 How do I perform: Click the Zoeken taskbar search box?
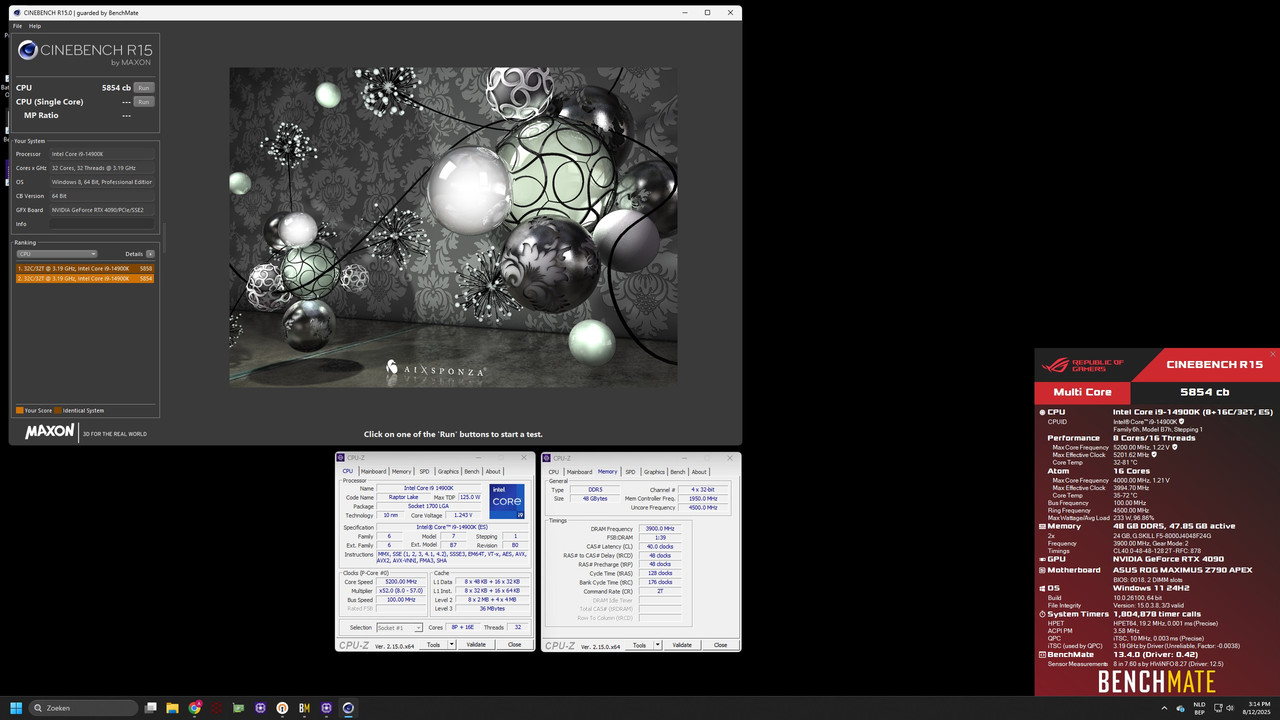[84, 708]
